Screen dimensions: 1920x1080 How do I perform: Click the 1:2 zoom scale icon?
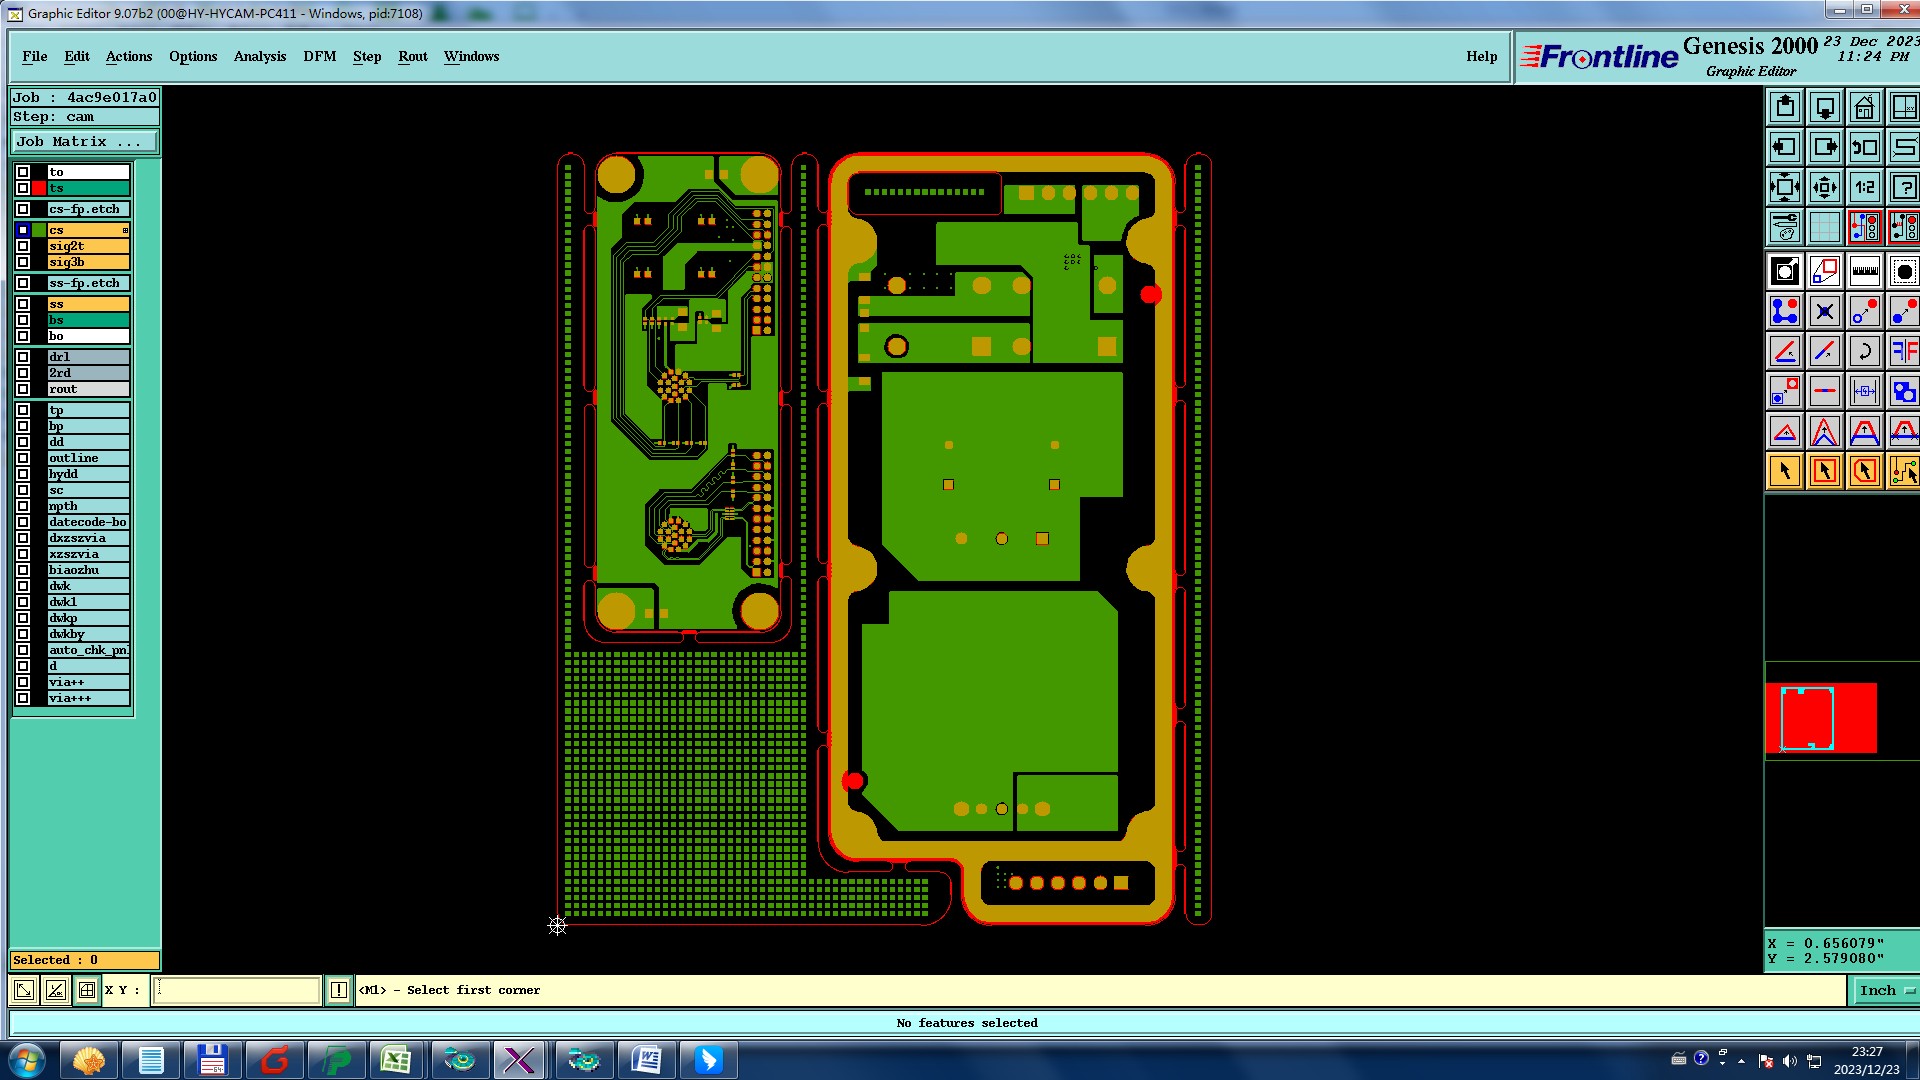(1864, 187)
